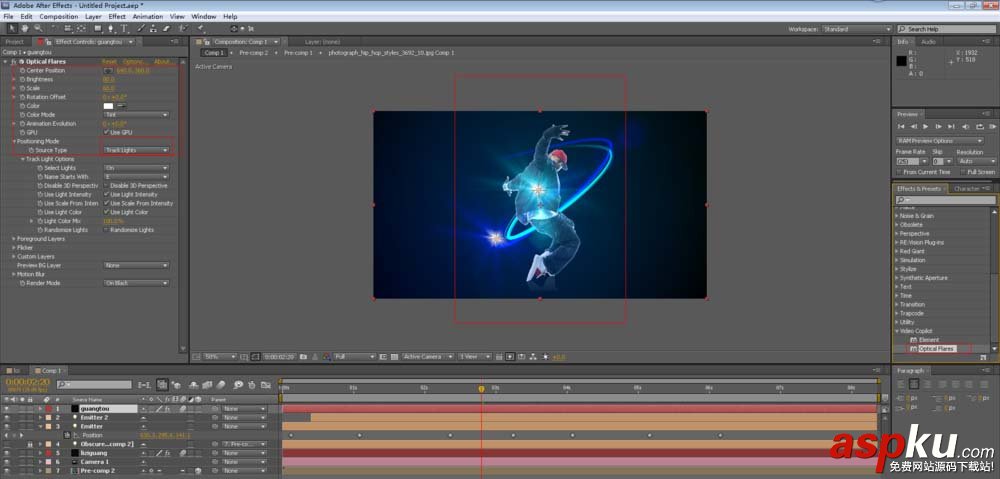The width and height of the screenshot is (1000, 479).
Task: Hide the guangtou layer with eye toggle
Action: click(x=7, y=408)
